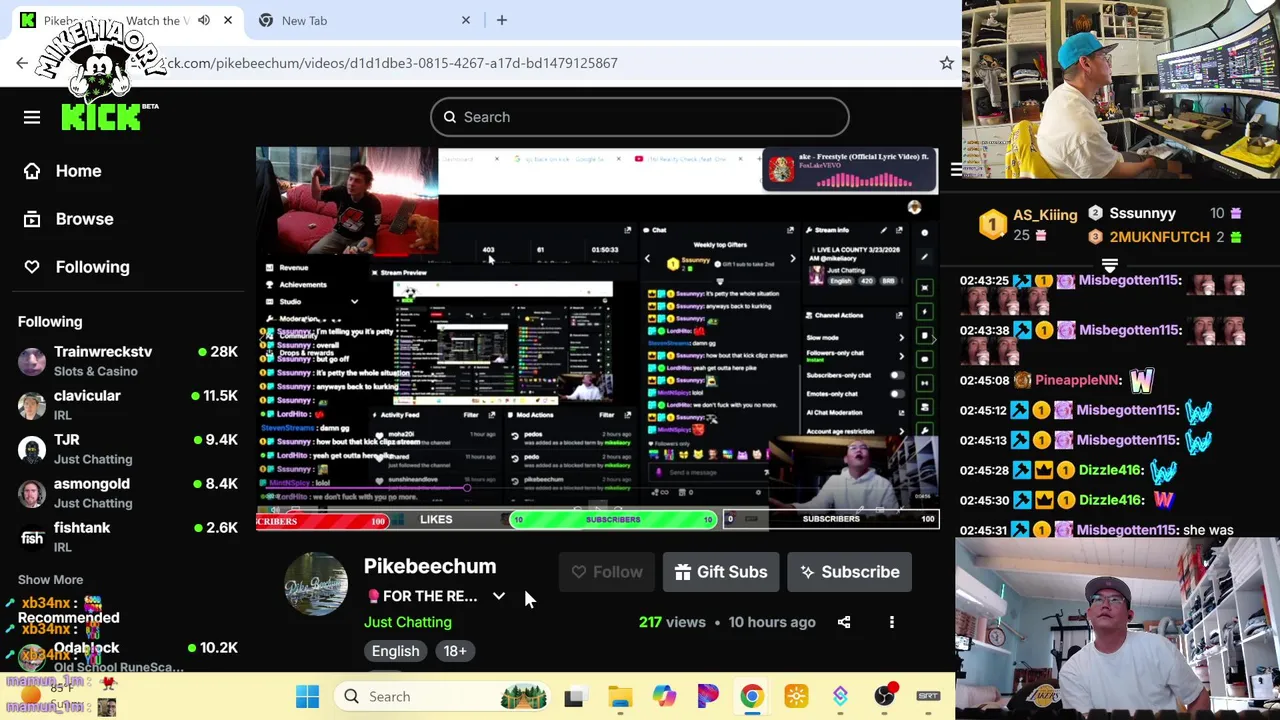1280x720 pixels.
Task: Mute the Pikebeechum tab audio icon
Action: tap(204, 20)
